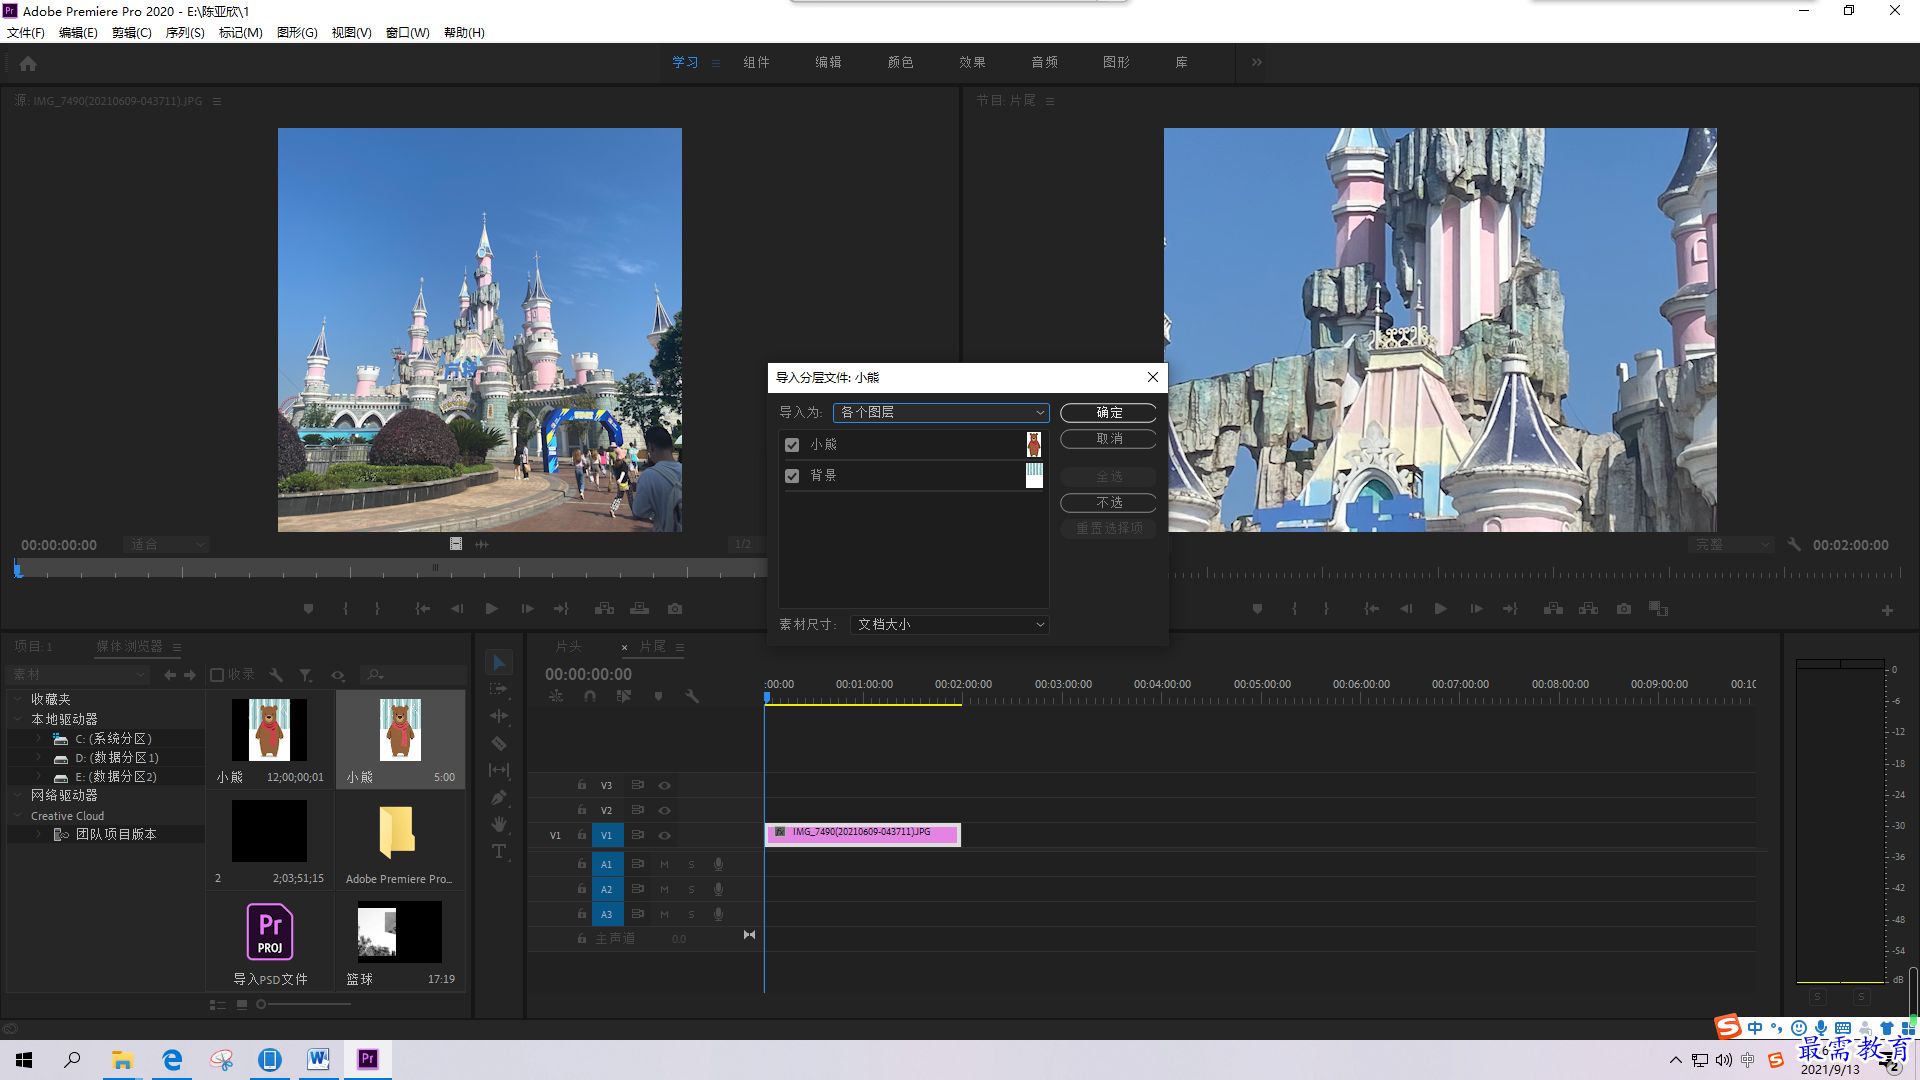
Task: Export frame camera in Source monitor
Action: point(675,608)
